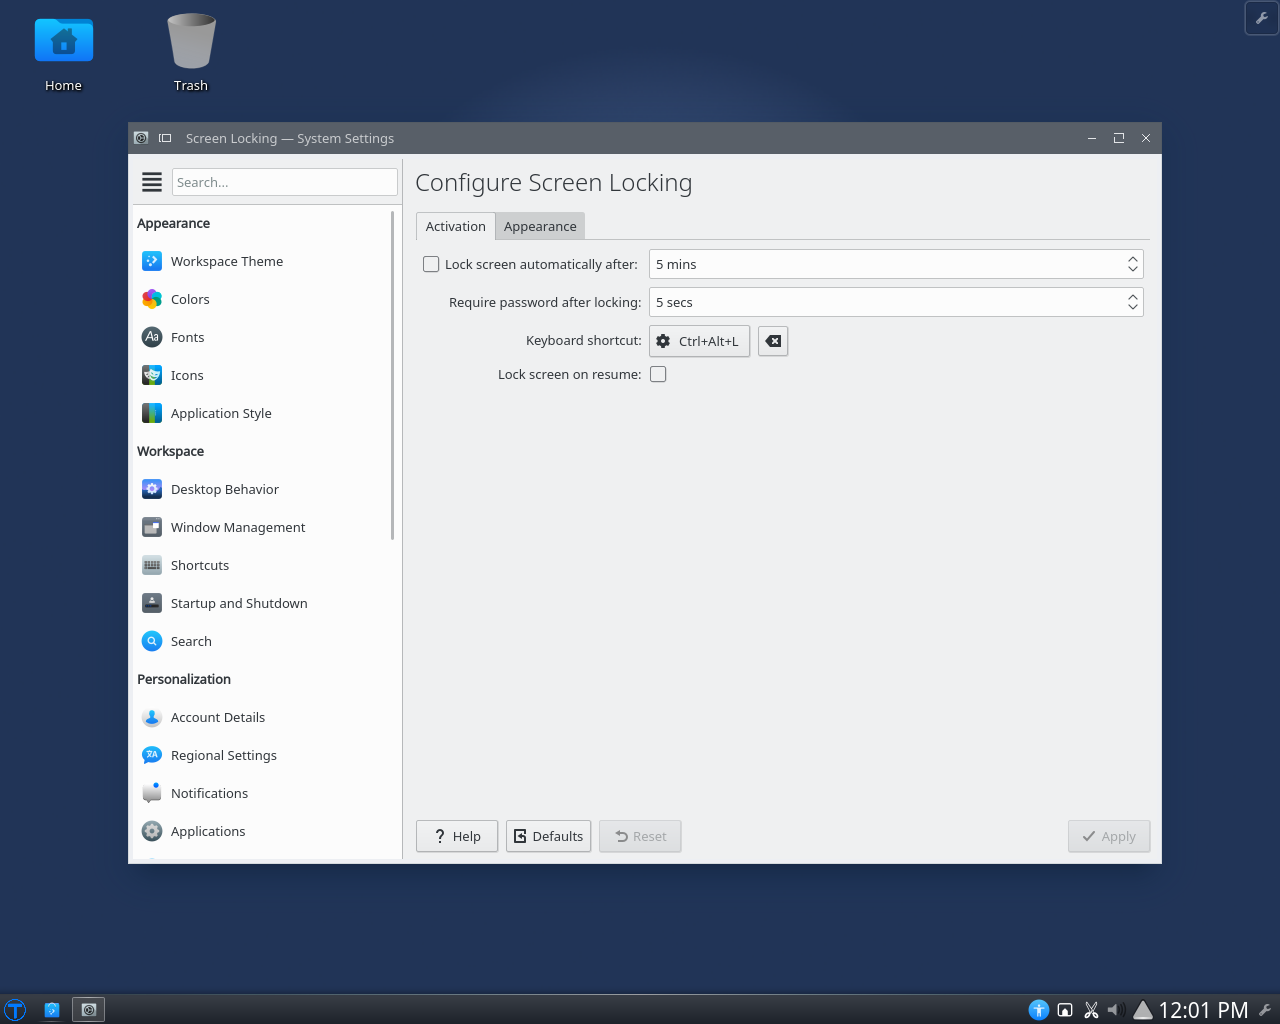Screen dimensions: 1280x1024
Task: Click the clock showing 12:01 PM
Action: (1203, 1010)
